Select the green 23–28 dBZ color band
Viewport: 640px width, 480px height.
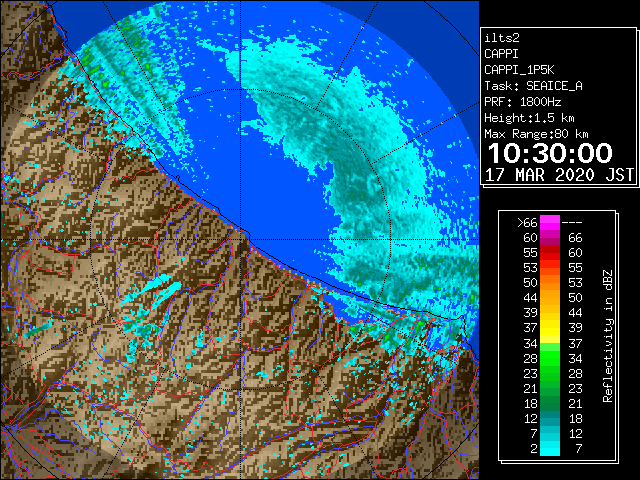pyautogui.click(x=550, y=373)
